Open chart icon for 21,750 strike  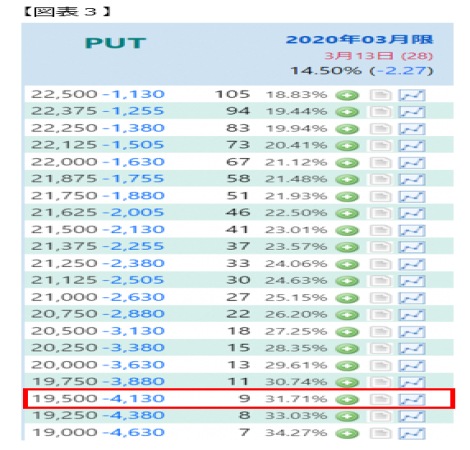(x=412, y=197)
